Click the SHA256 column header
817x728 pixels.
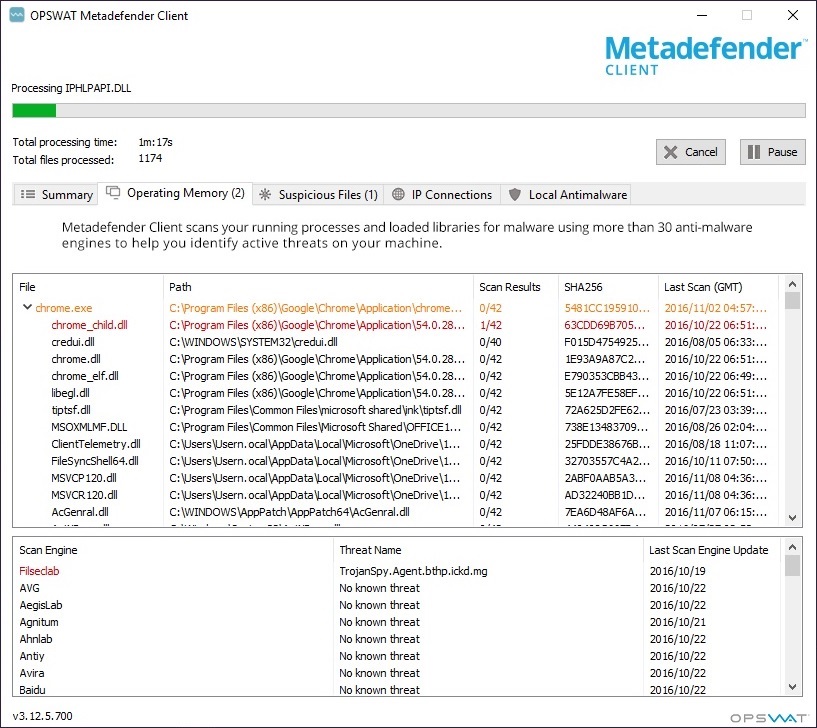(x=608, y=287)
